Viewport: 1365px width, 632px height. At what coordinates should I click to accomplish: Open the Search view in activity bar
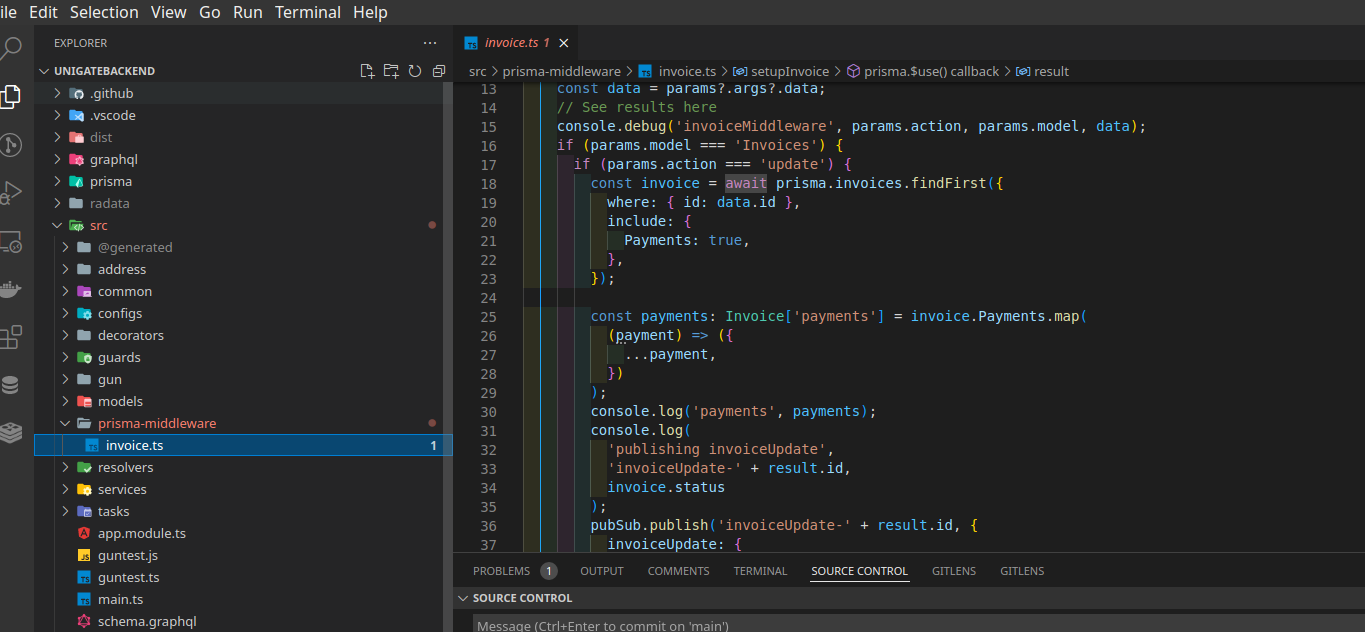pos(11,48)
